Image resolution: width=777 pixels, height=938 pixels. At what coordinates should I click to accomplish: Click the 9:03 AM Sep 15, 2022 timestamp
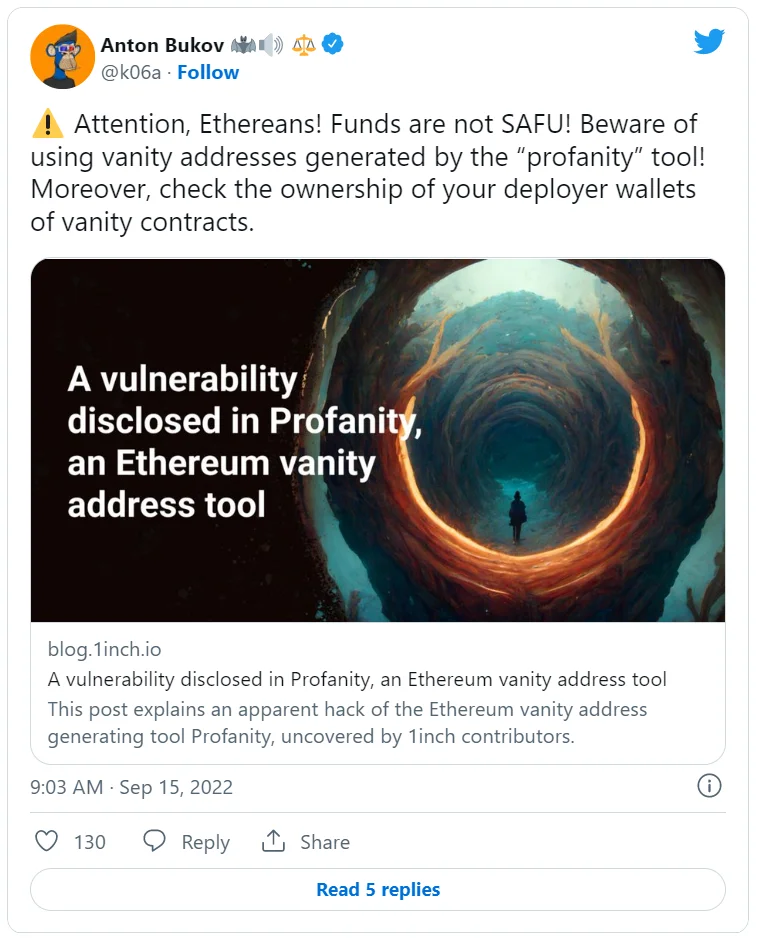[132, 787]
